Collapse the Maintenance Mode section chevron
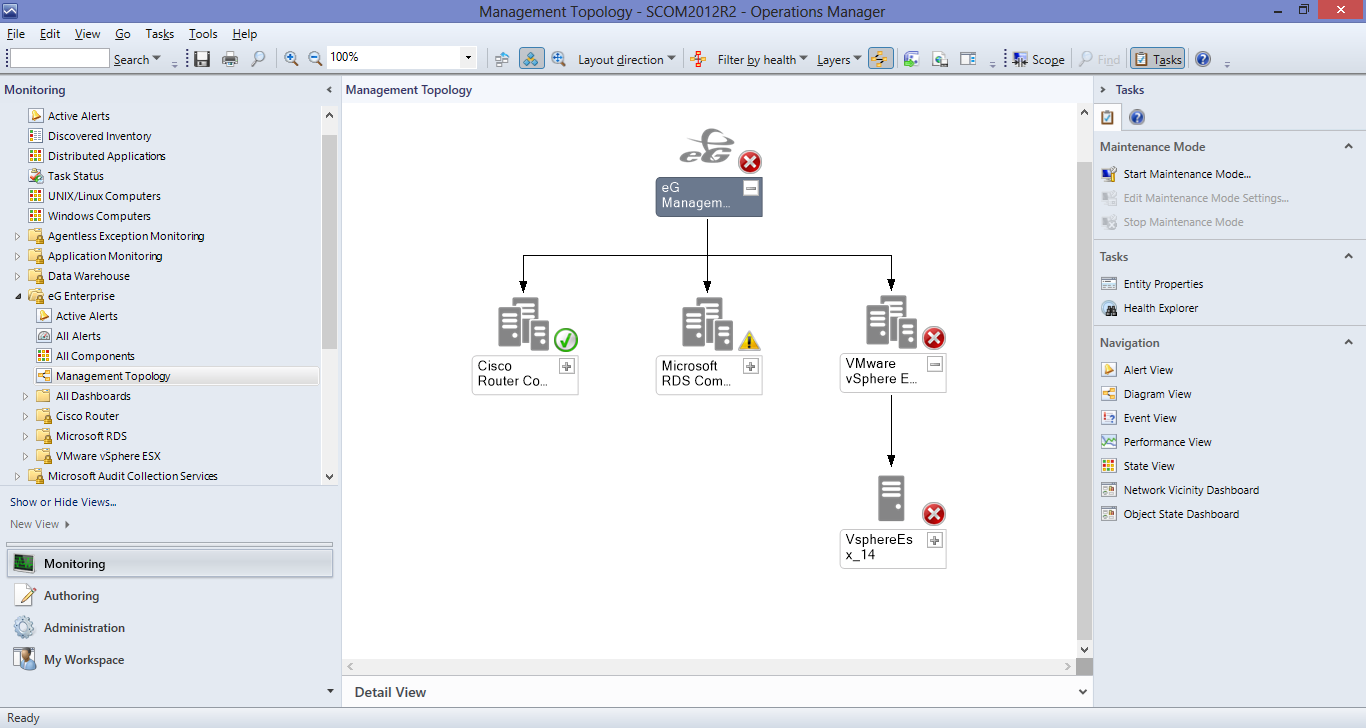This screenshot has height=728, width=1366. coord(1348,147)
